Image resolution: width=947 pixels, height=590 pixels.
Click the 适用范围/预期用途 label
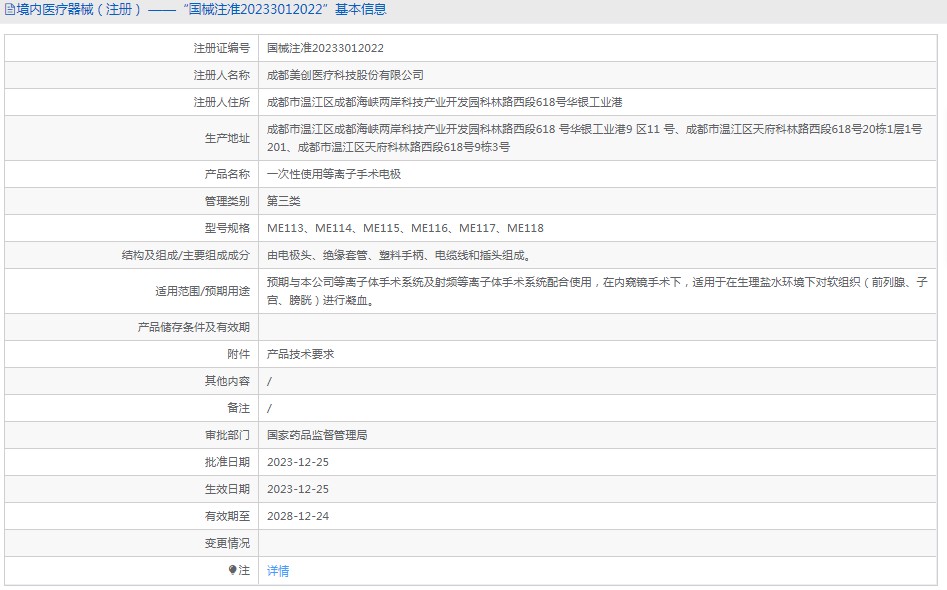click(x=202, y=291)
